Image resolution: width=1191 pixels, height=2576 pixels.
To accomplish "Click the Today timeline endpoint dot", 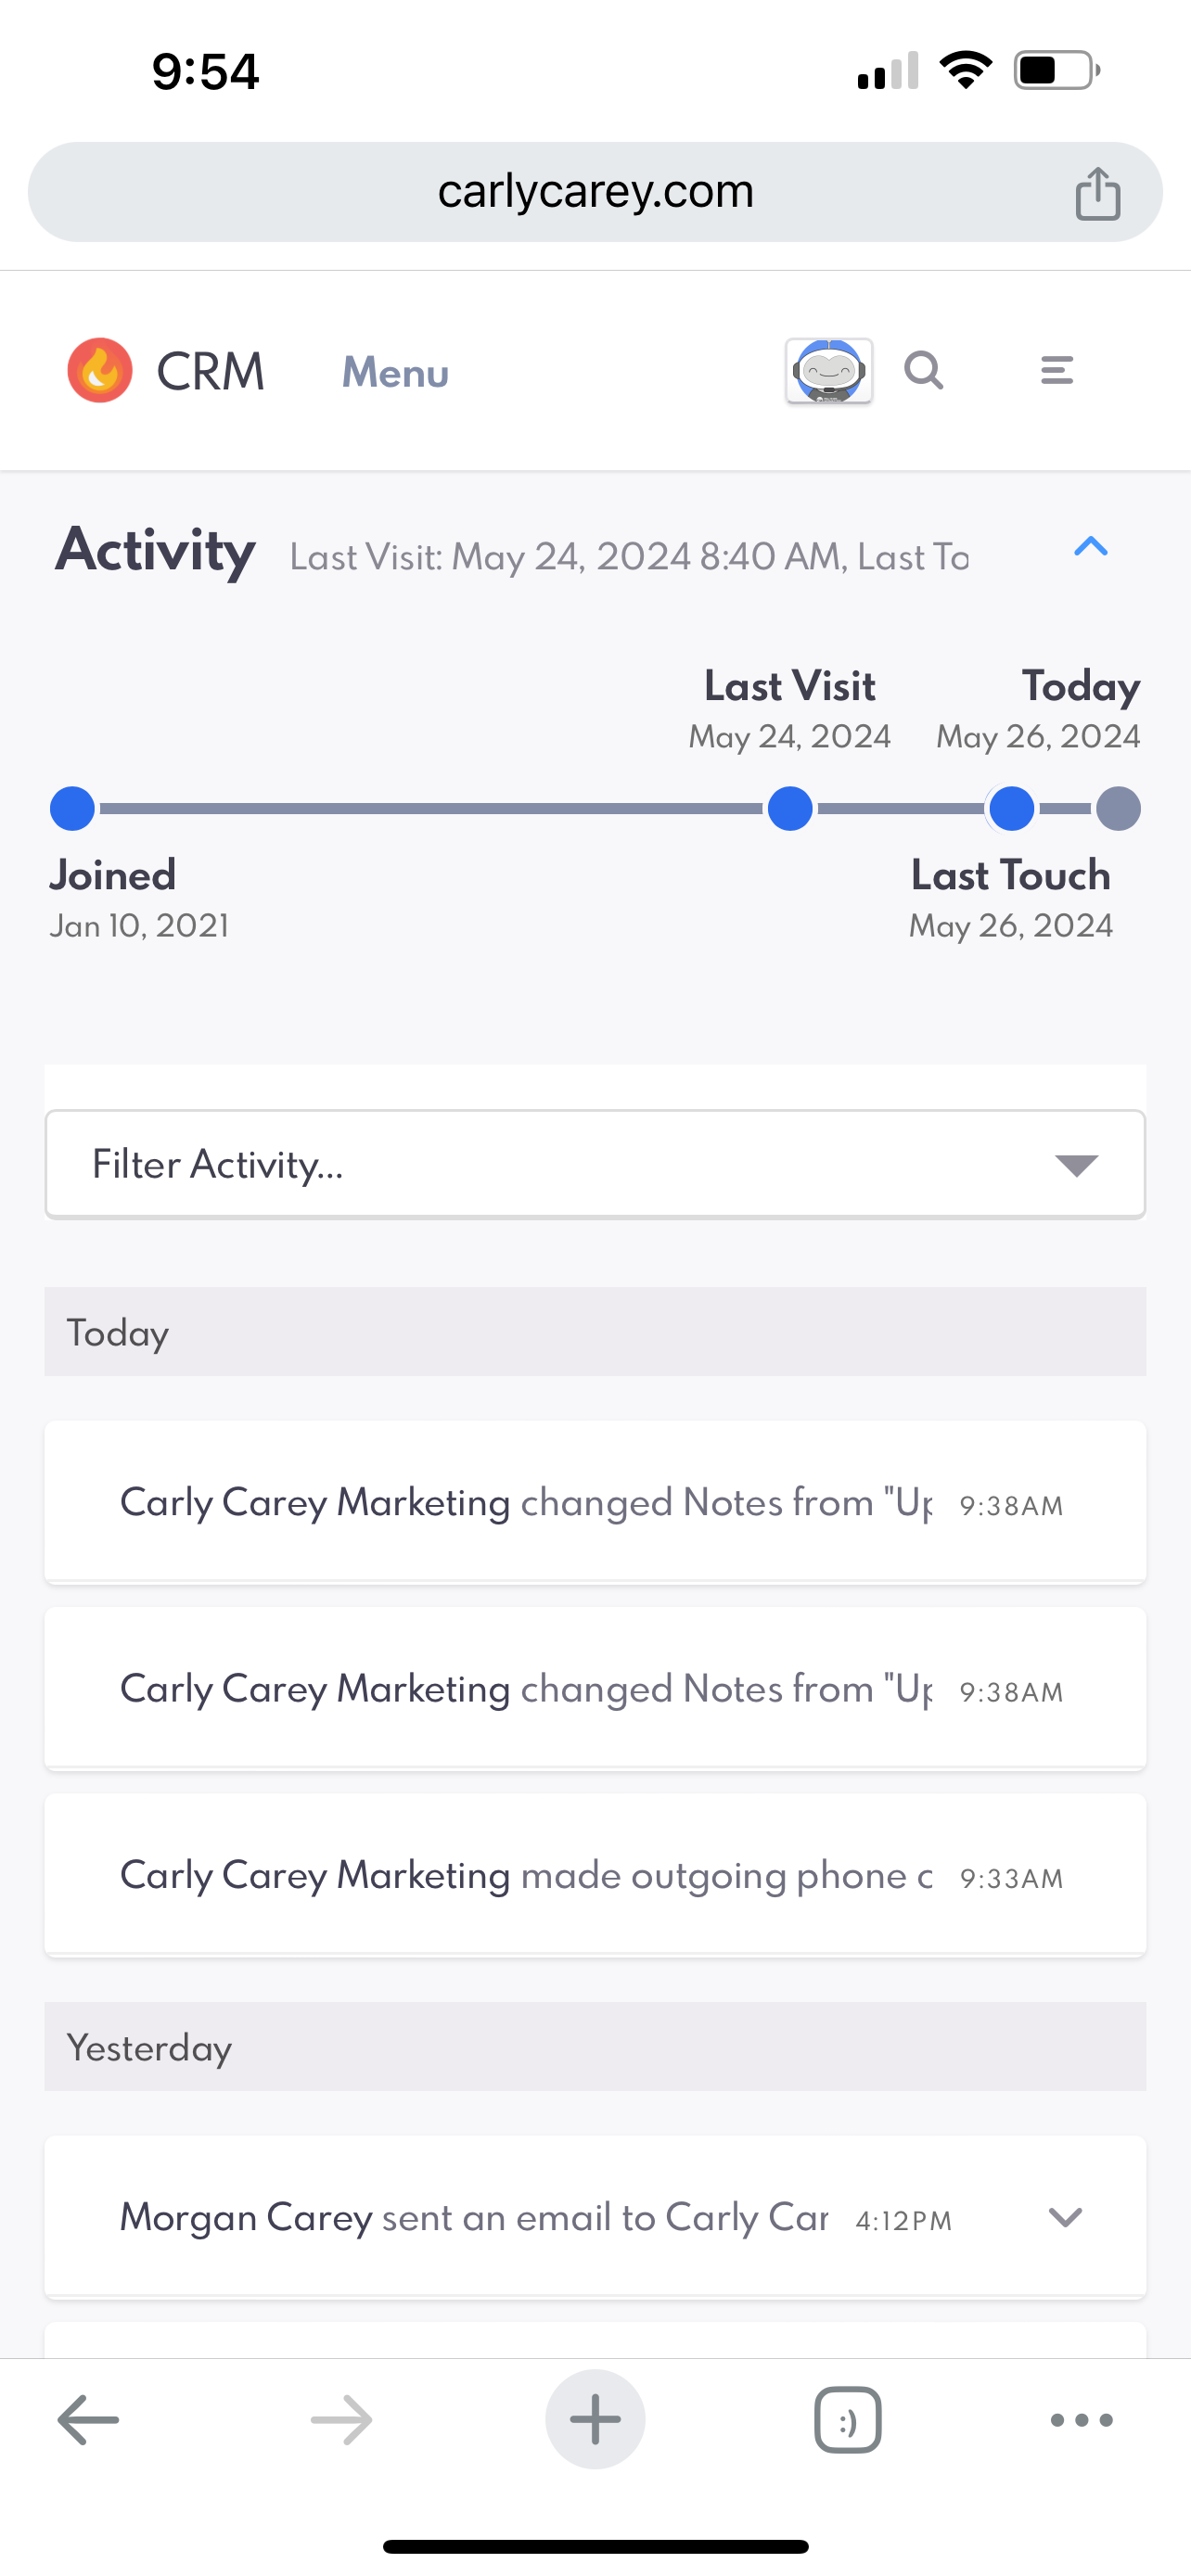I will click(x=1118, y=809).
